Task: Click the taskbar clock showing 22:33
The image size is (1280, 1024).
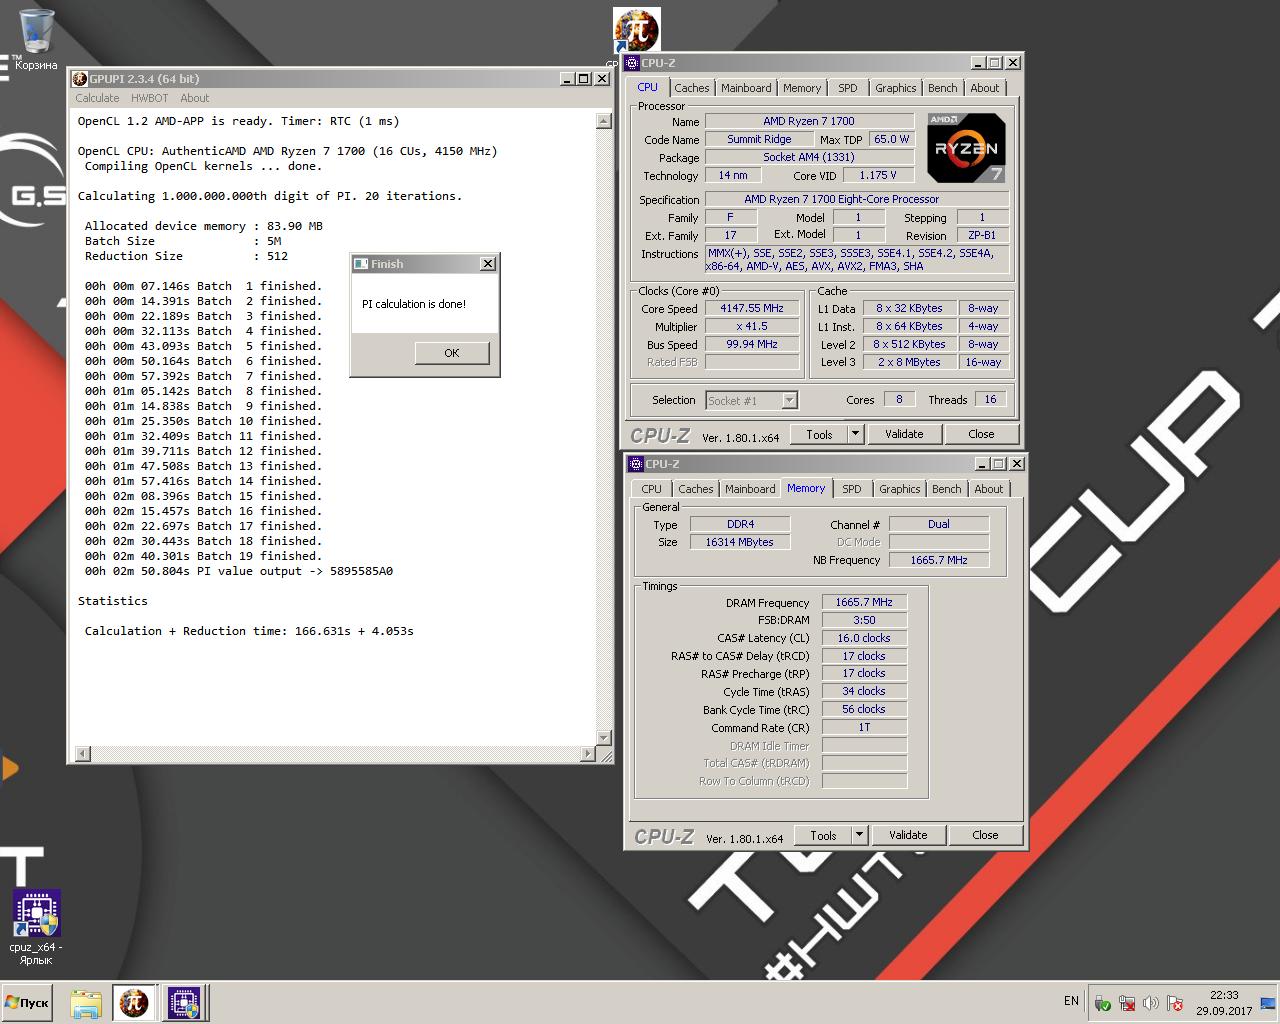Action: (1224, 1002)
